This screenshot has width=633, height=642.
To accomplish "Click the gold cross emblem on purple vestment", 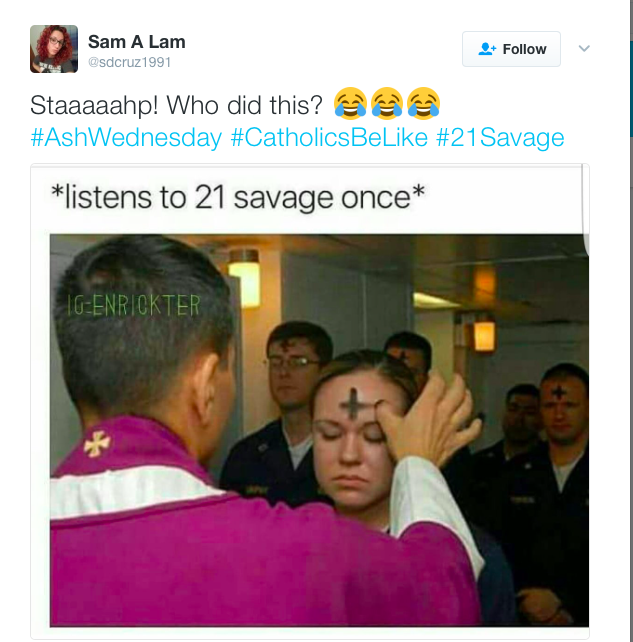I will (97, 443).
